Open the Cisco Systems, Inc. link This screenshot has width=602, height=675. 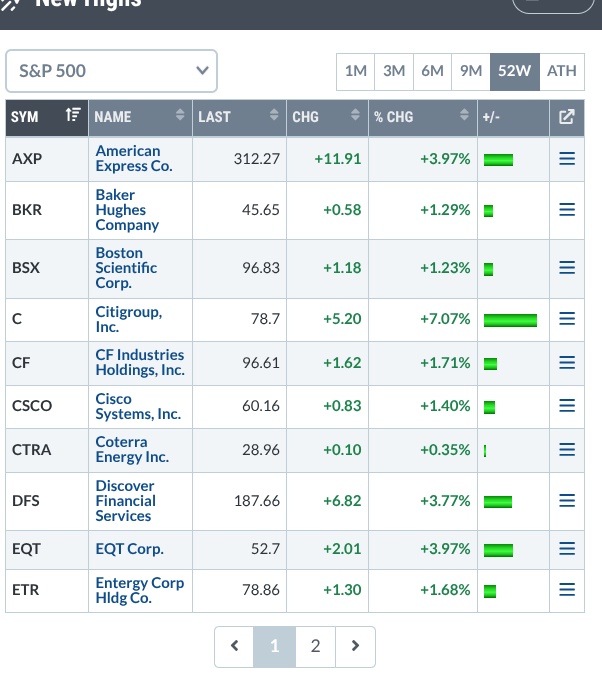click(x=138, y=406)
